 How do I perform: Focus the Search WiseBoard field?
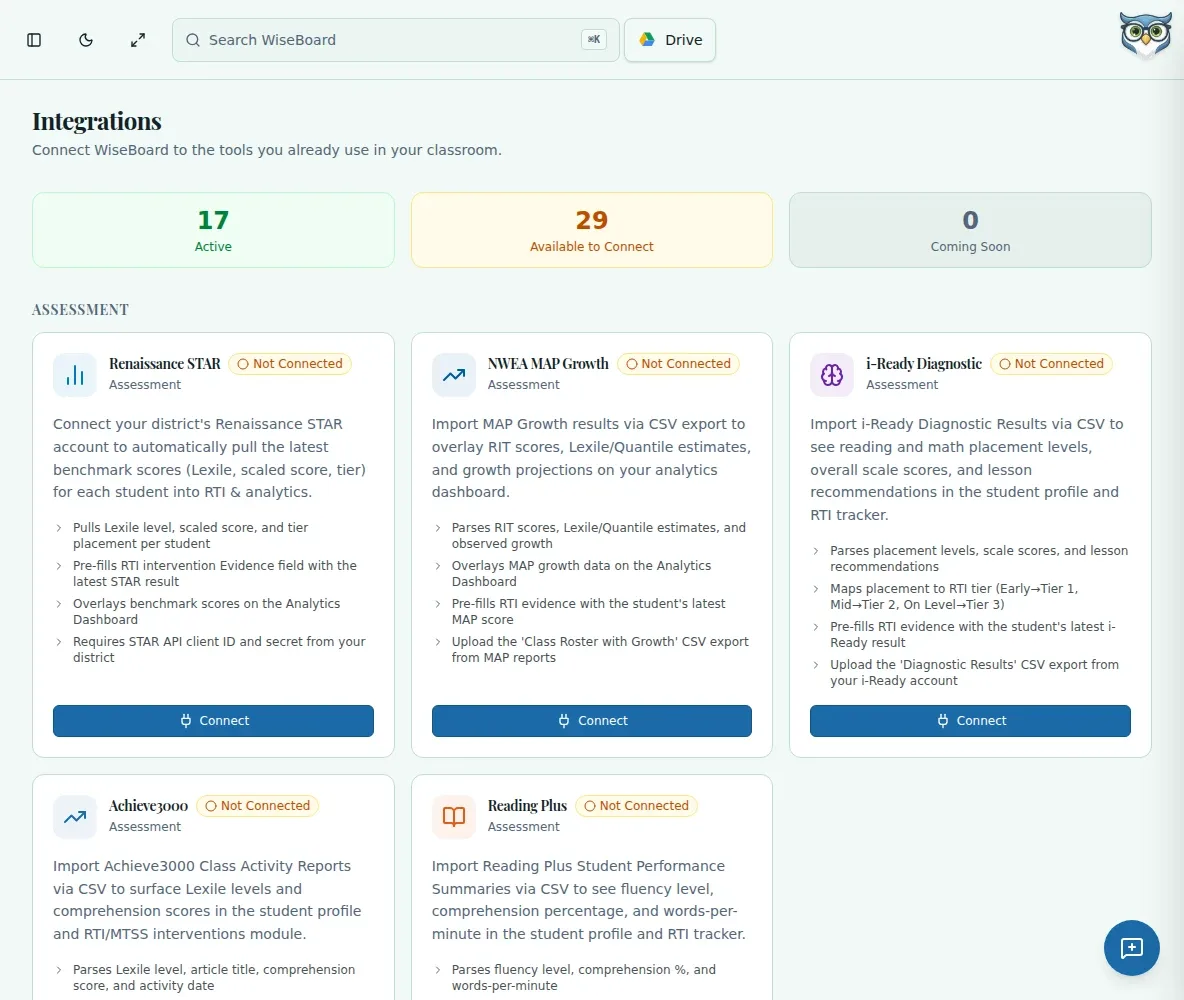point(396,40)
